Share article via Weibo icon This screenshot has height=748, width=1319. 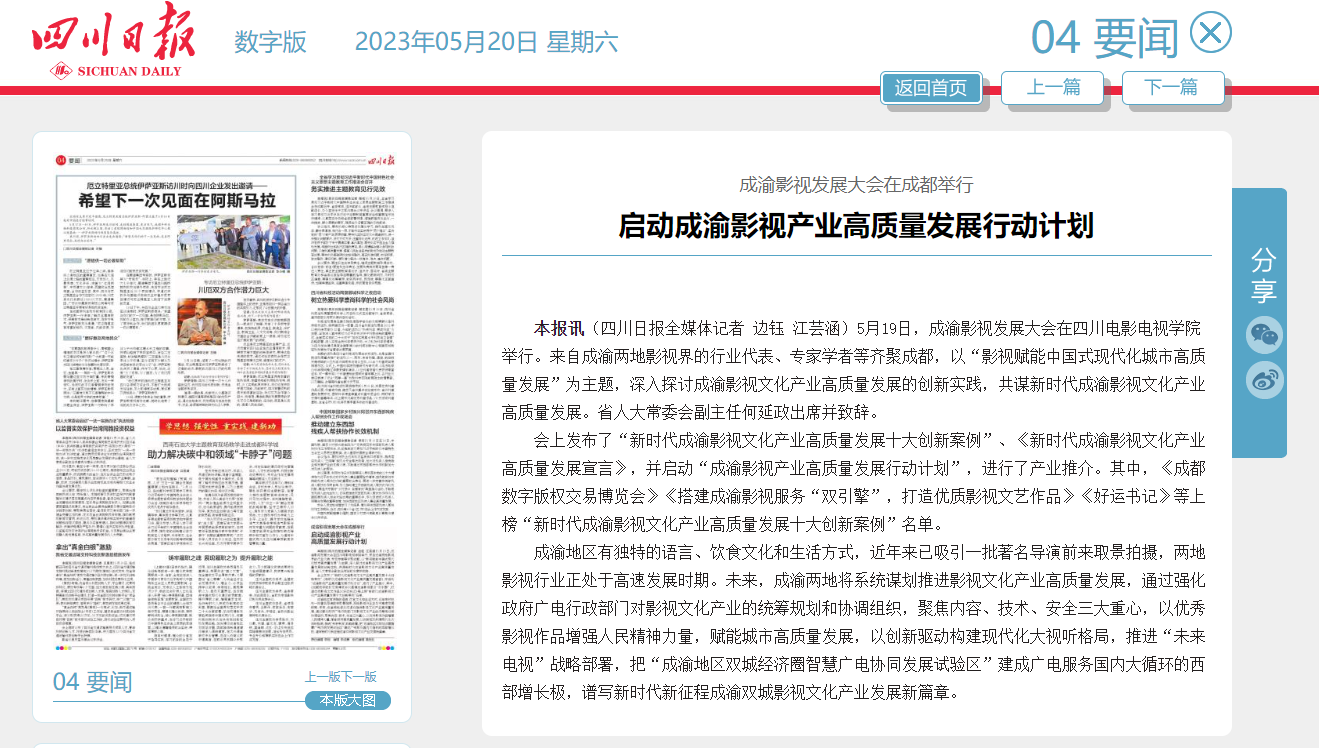(1264, 380)
